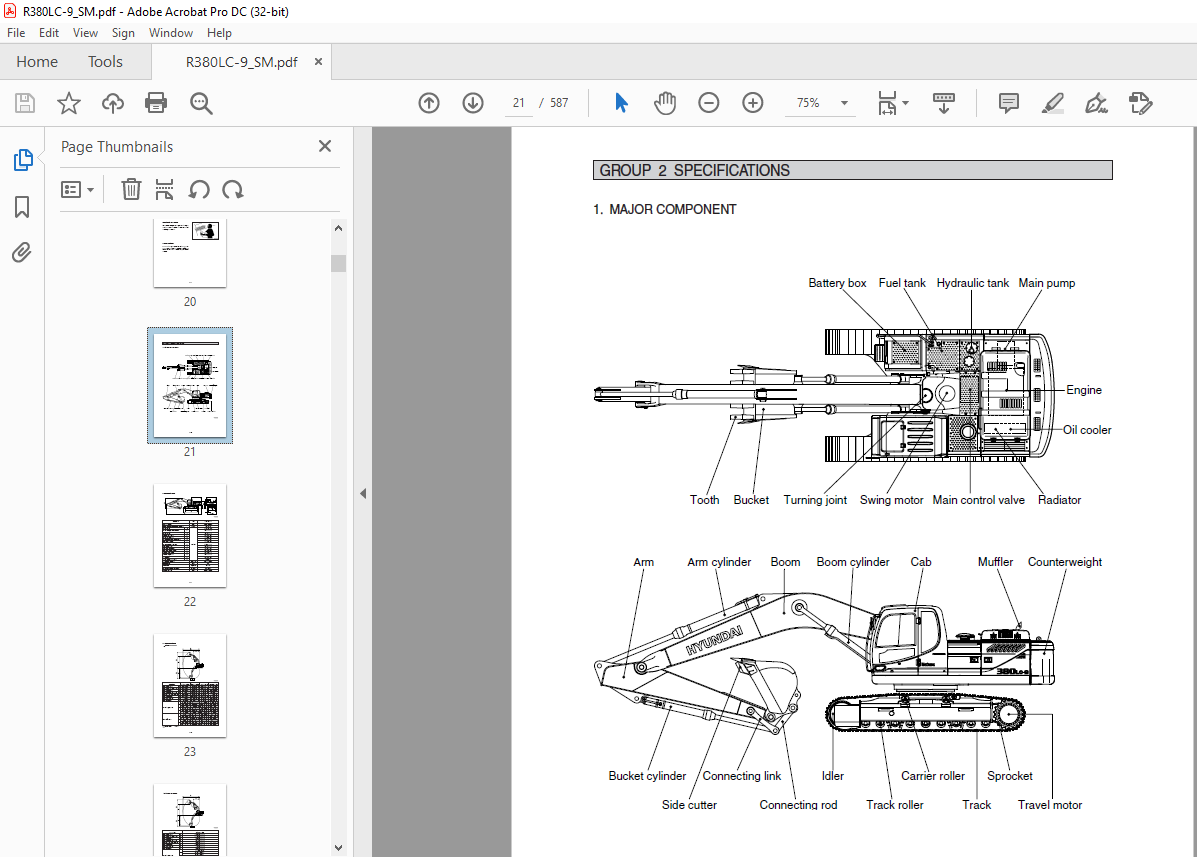Click the Oil cooler label
This screenshot has height=857, width=1197.
click(1087, 430)
